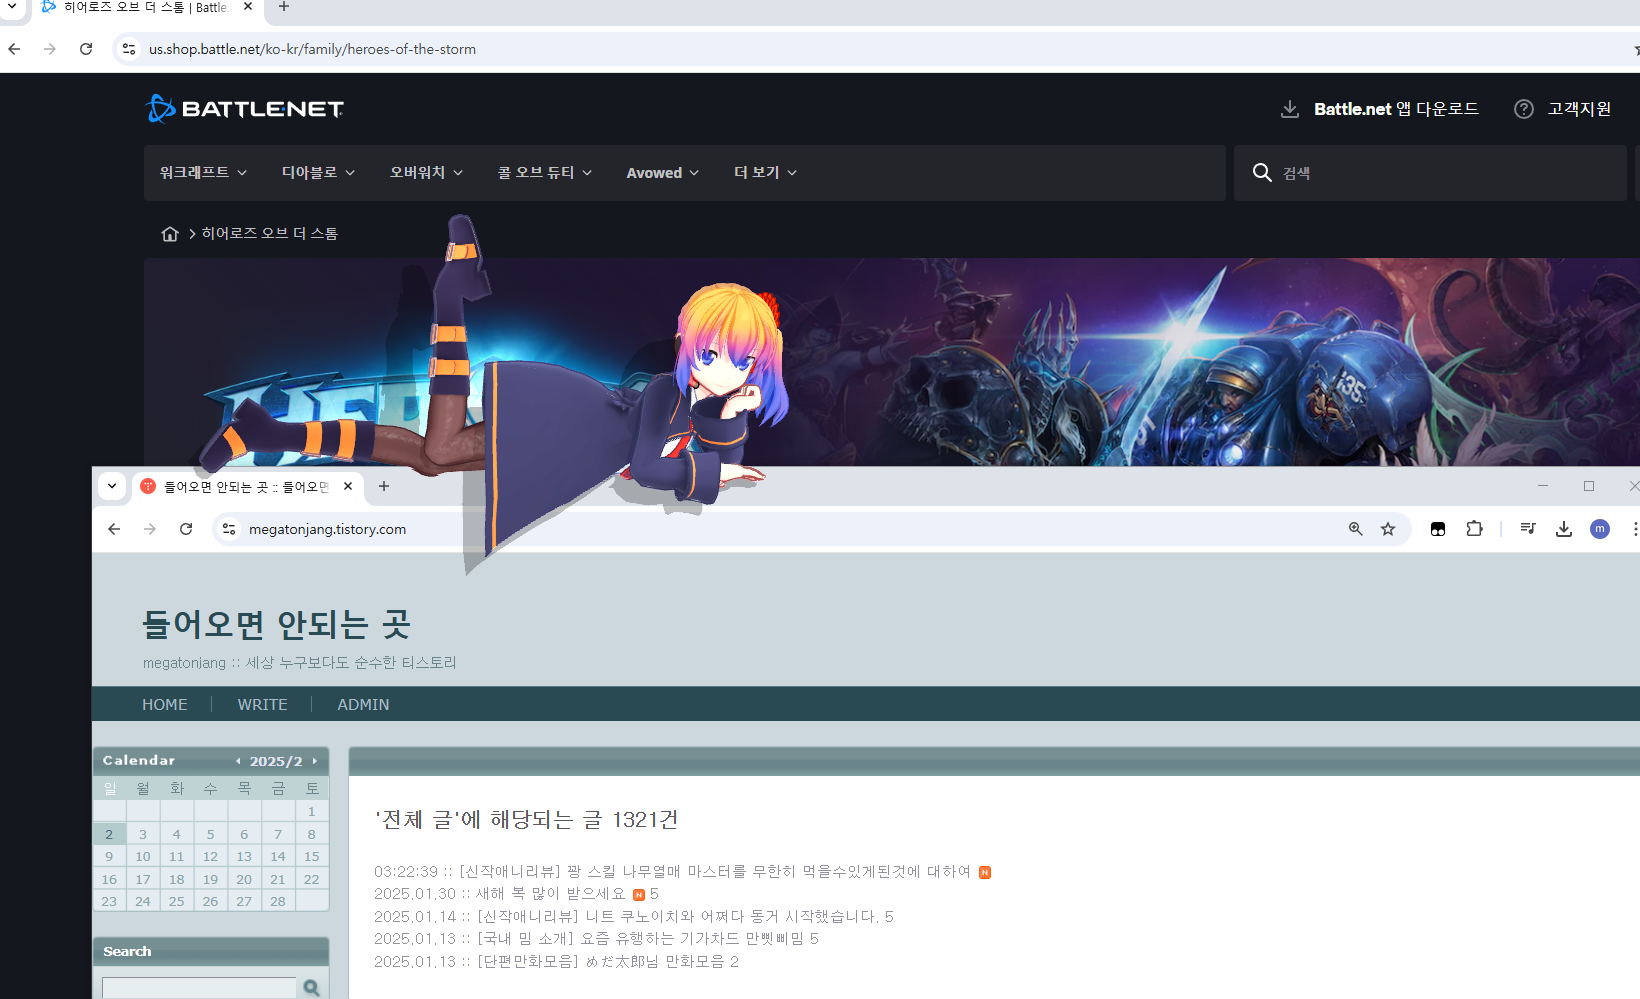The width and height of the screenshot is (1640, 999).
Task: Open the HOME blog menu item
Action: [x=165, y=705]
